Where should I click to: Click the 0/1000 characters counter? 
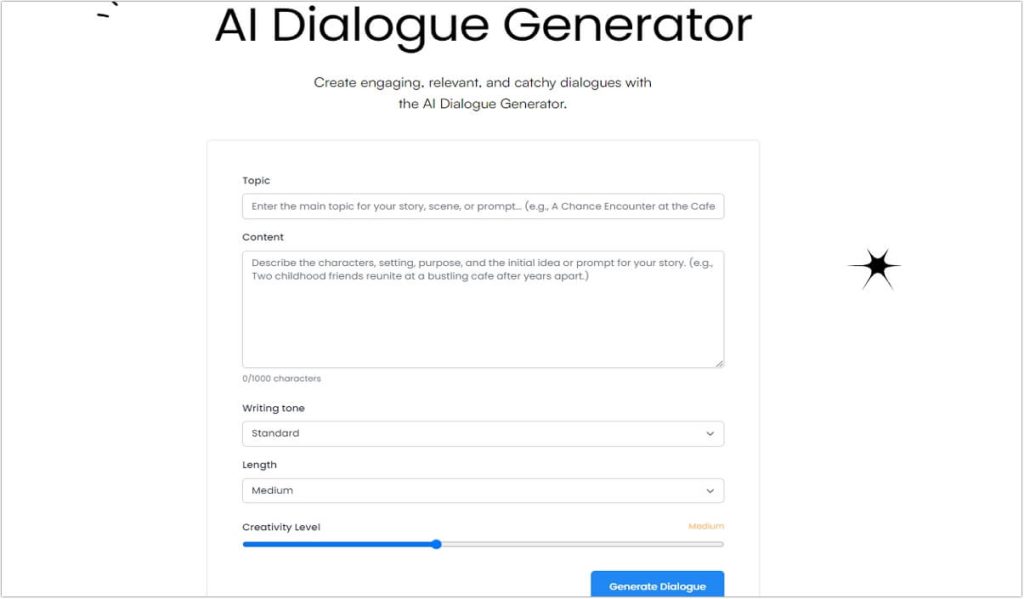coord(281,378)
